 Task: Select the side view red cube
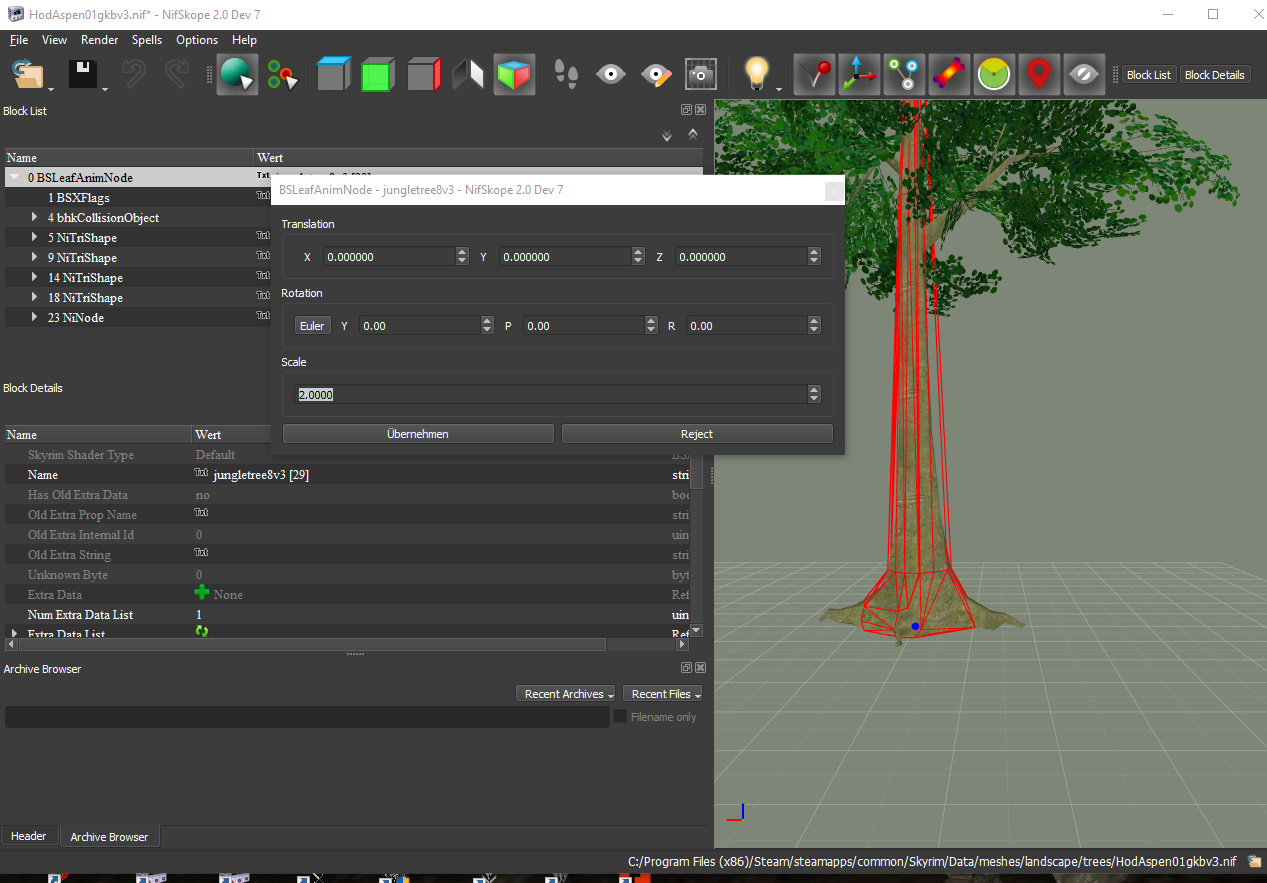pos(424,76)
